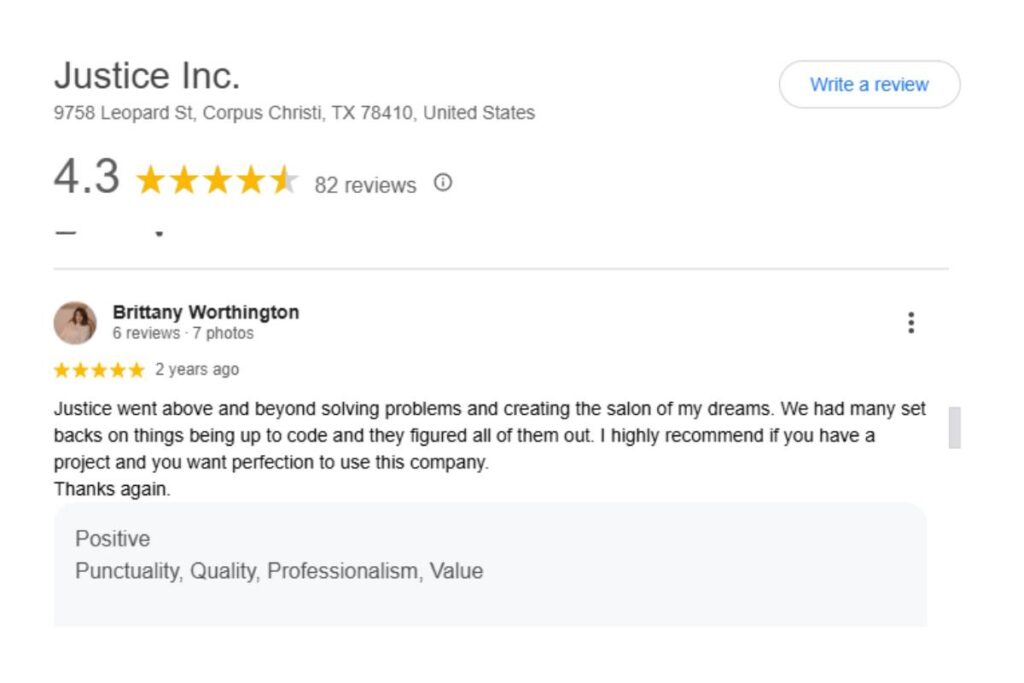
Task: Click the 4.3 rating score
Action: (x=86, y=178)
